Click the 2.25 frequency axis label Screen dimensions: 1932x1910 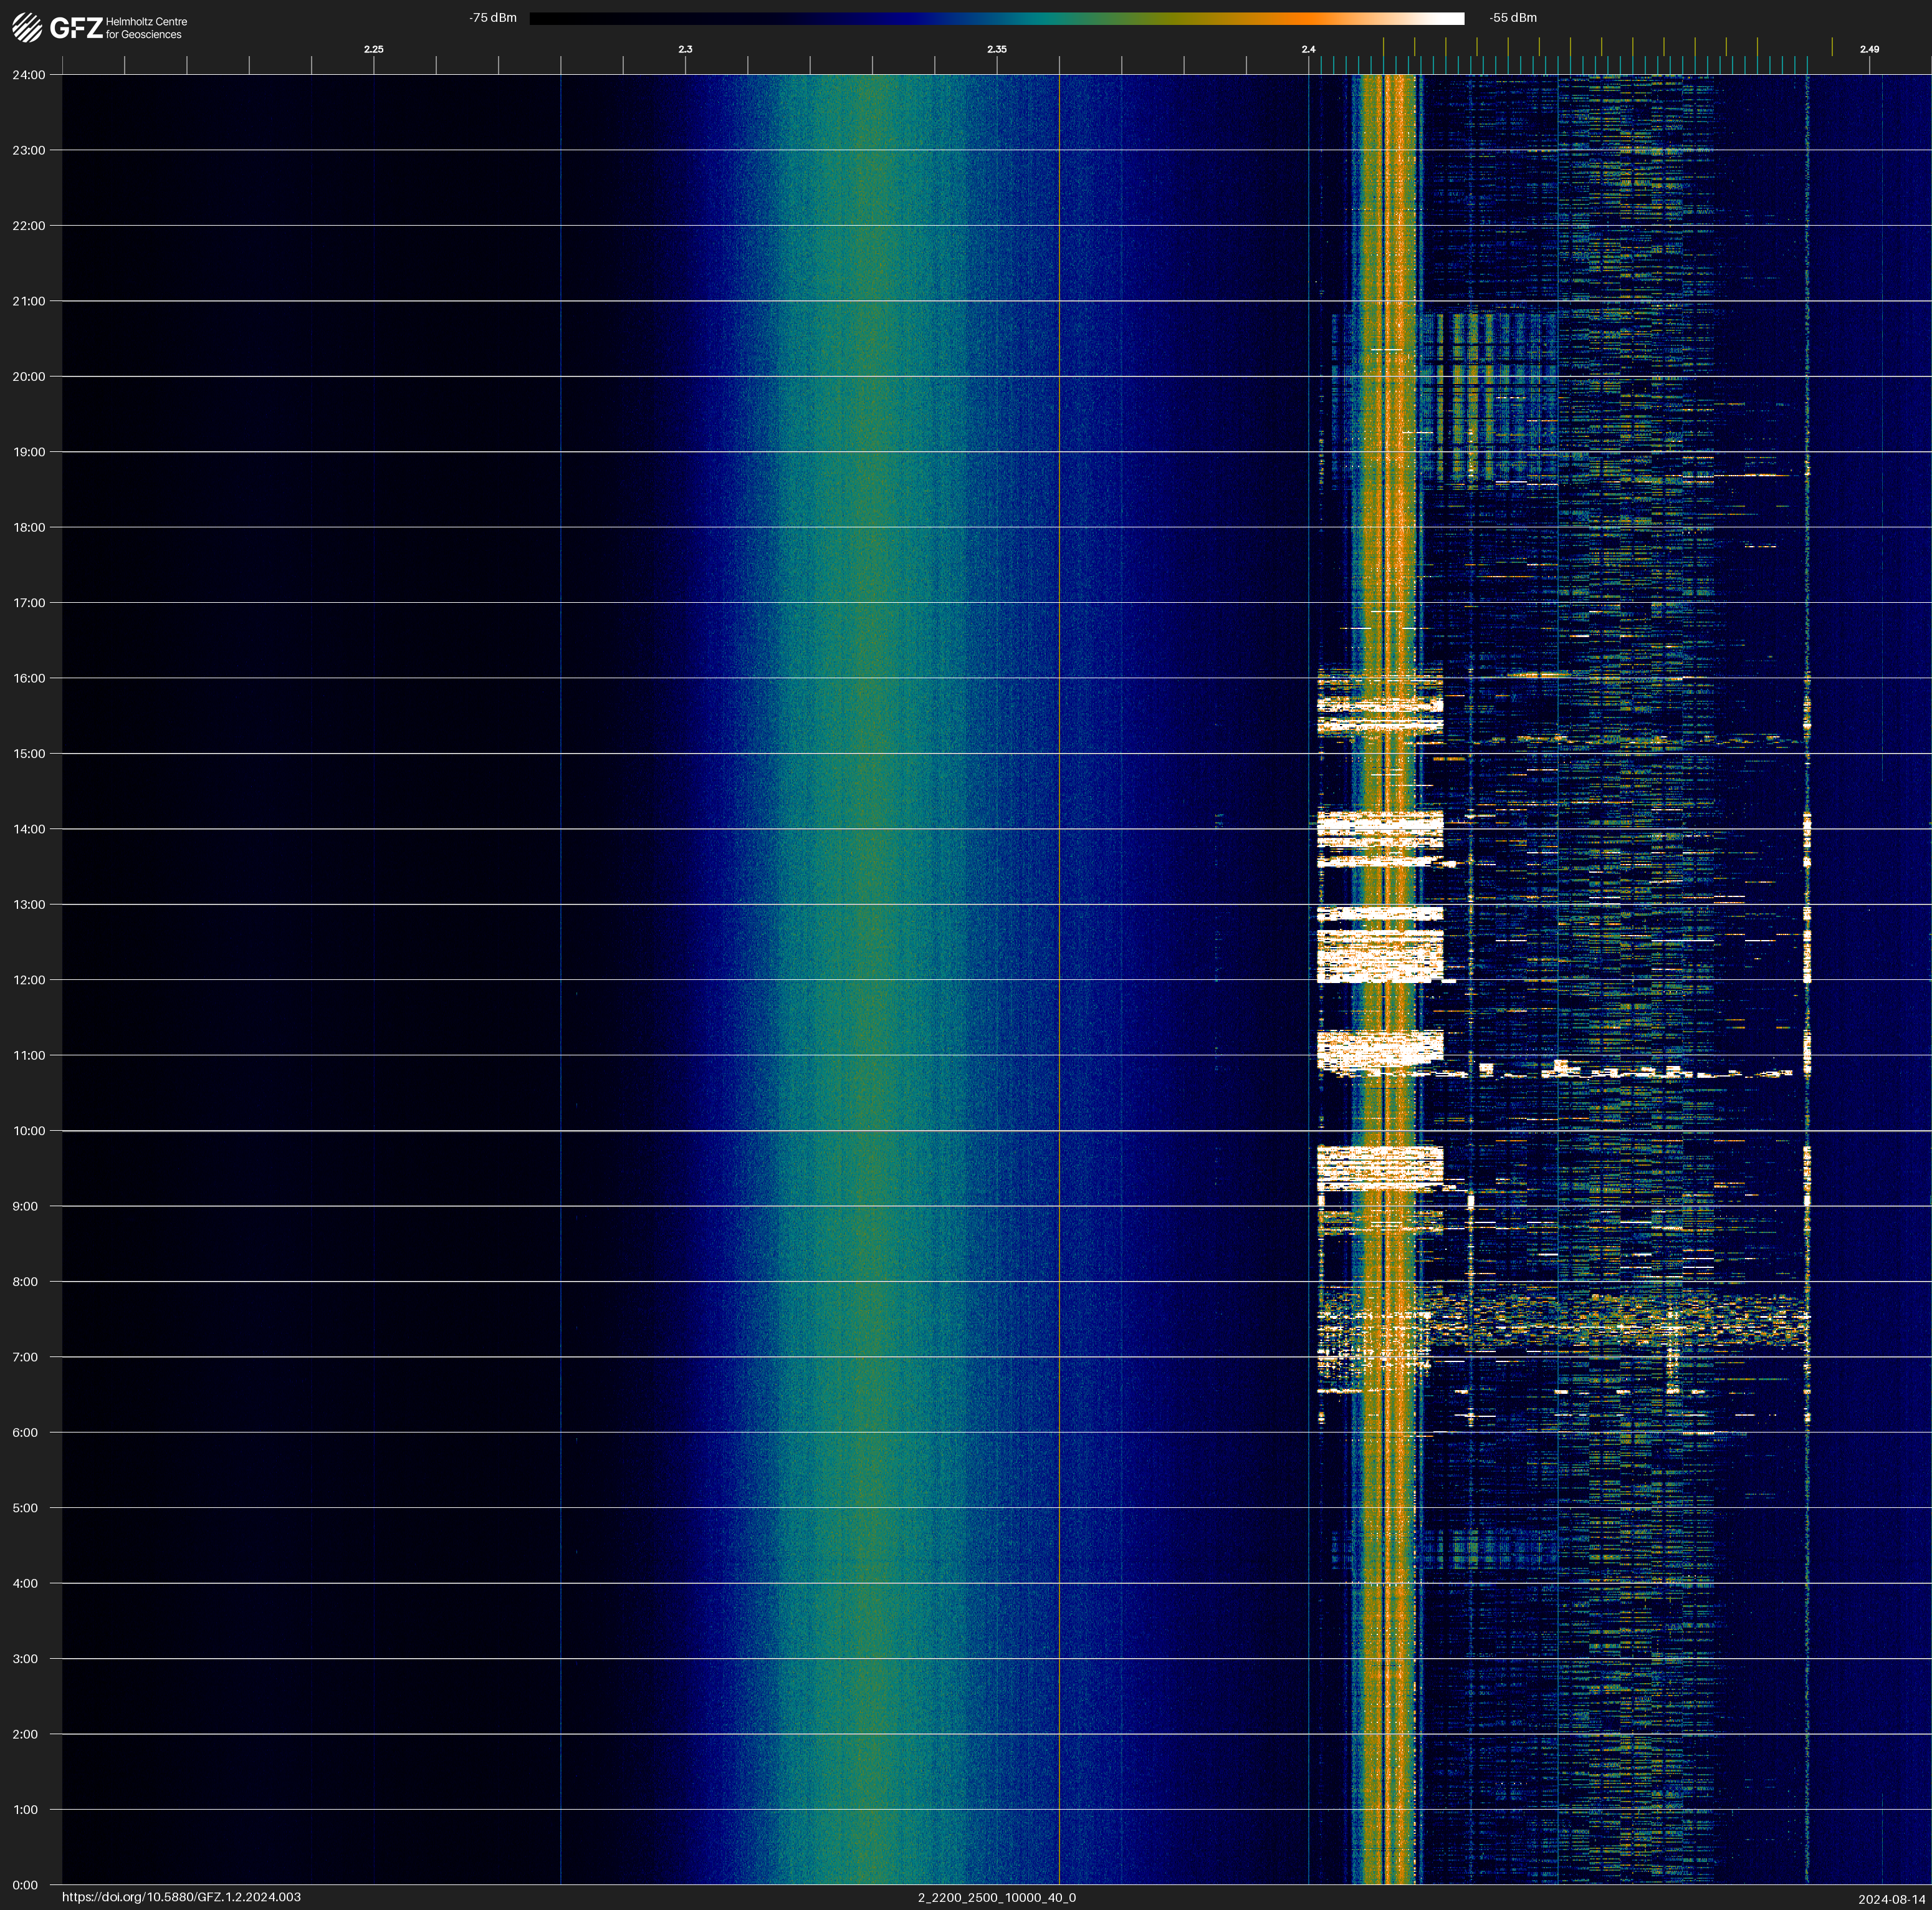coord(373,49)
